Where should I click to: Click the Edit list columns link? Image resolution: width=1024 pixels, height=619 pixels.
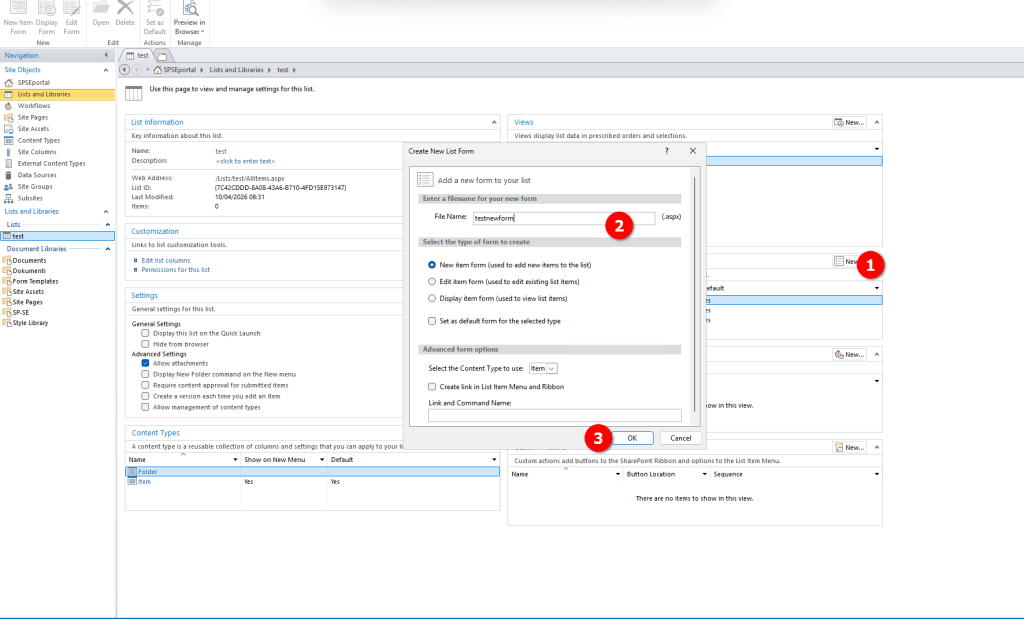pyautogui.click(x=166, y=260)
